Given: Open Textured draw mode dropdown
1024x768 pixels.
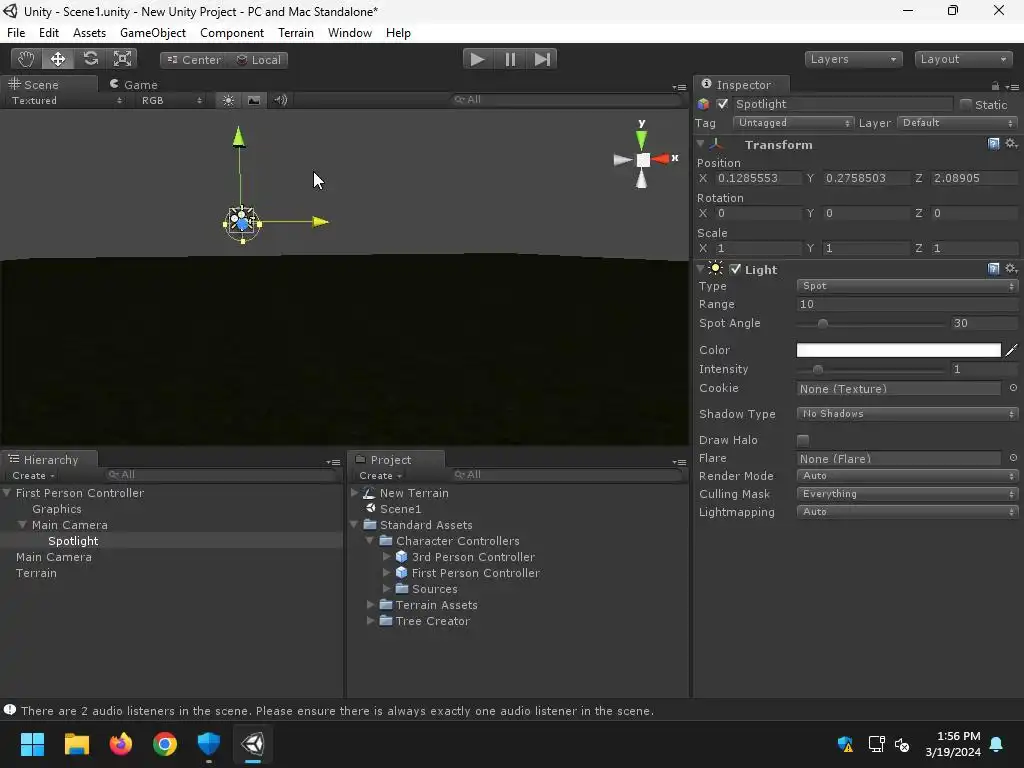Looking at the screenshot, I should tap(65, 101).
